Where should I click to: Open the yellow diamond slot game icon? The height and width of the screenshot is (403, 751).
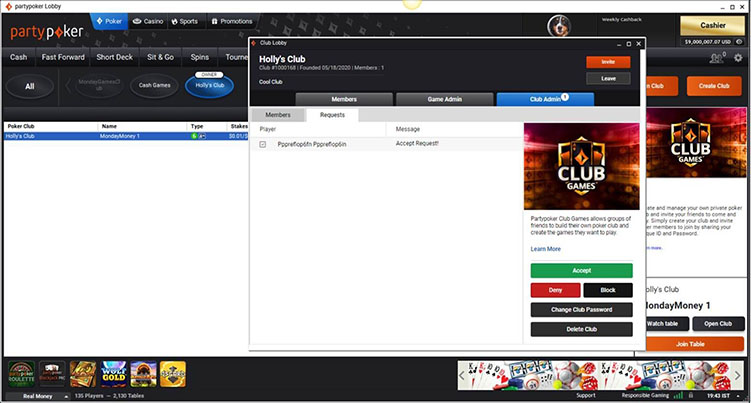[x=173, y=374]
